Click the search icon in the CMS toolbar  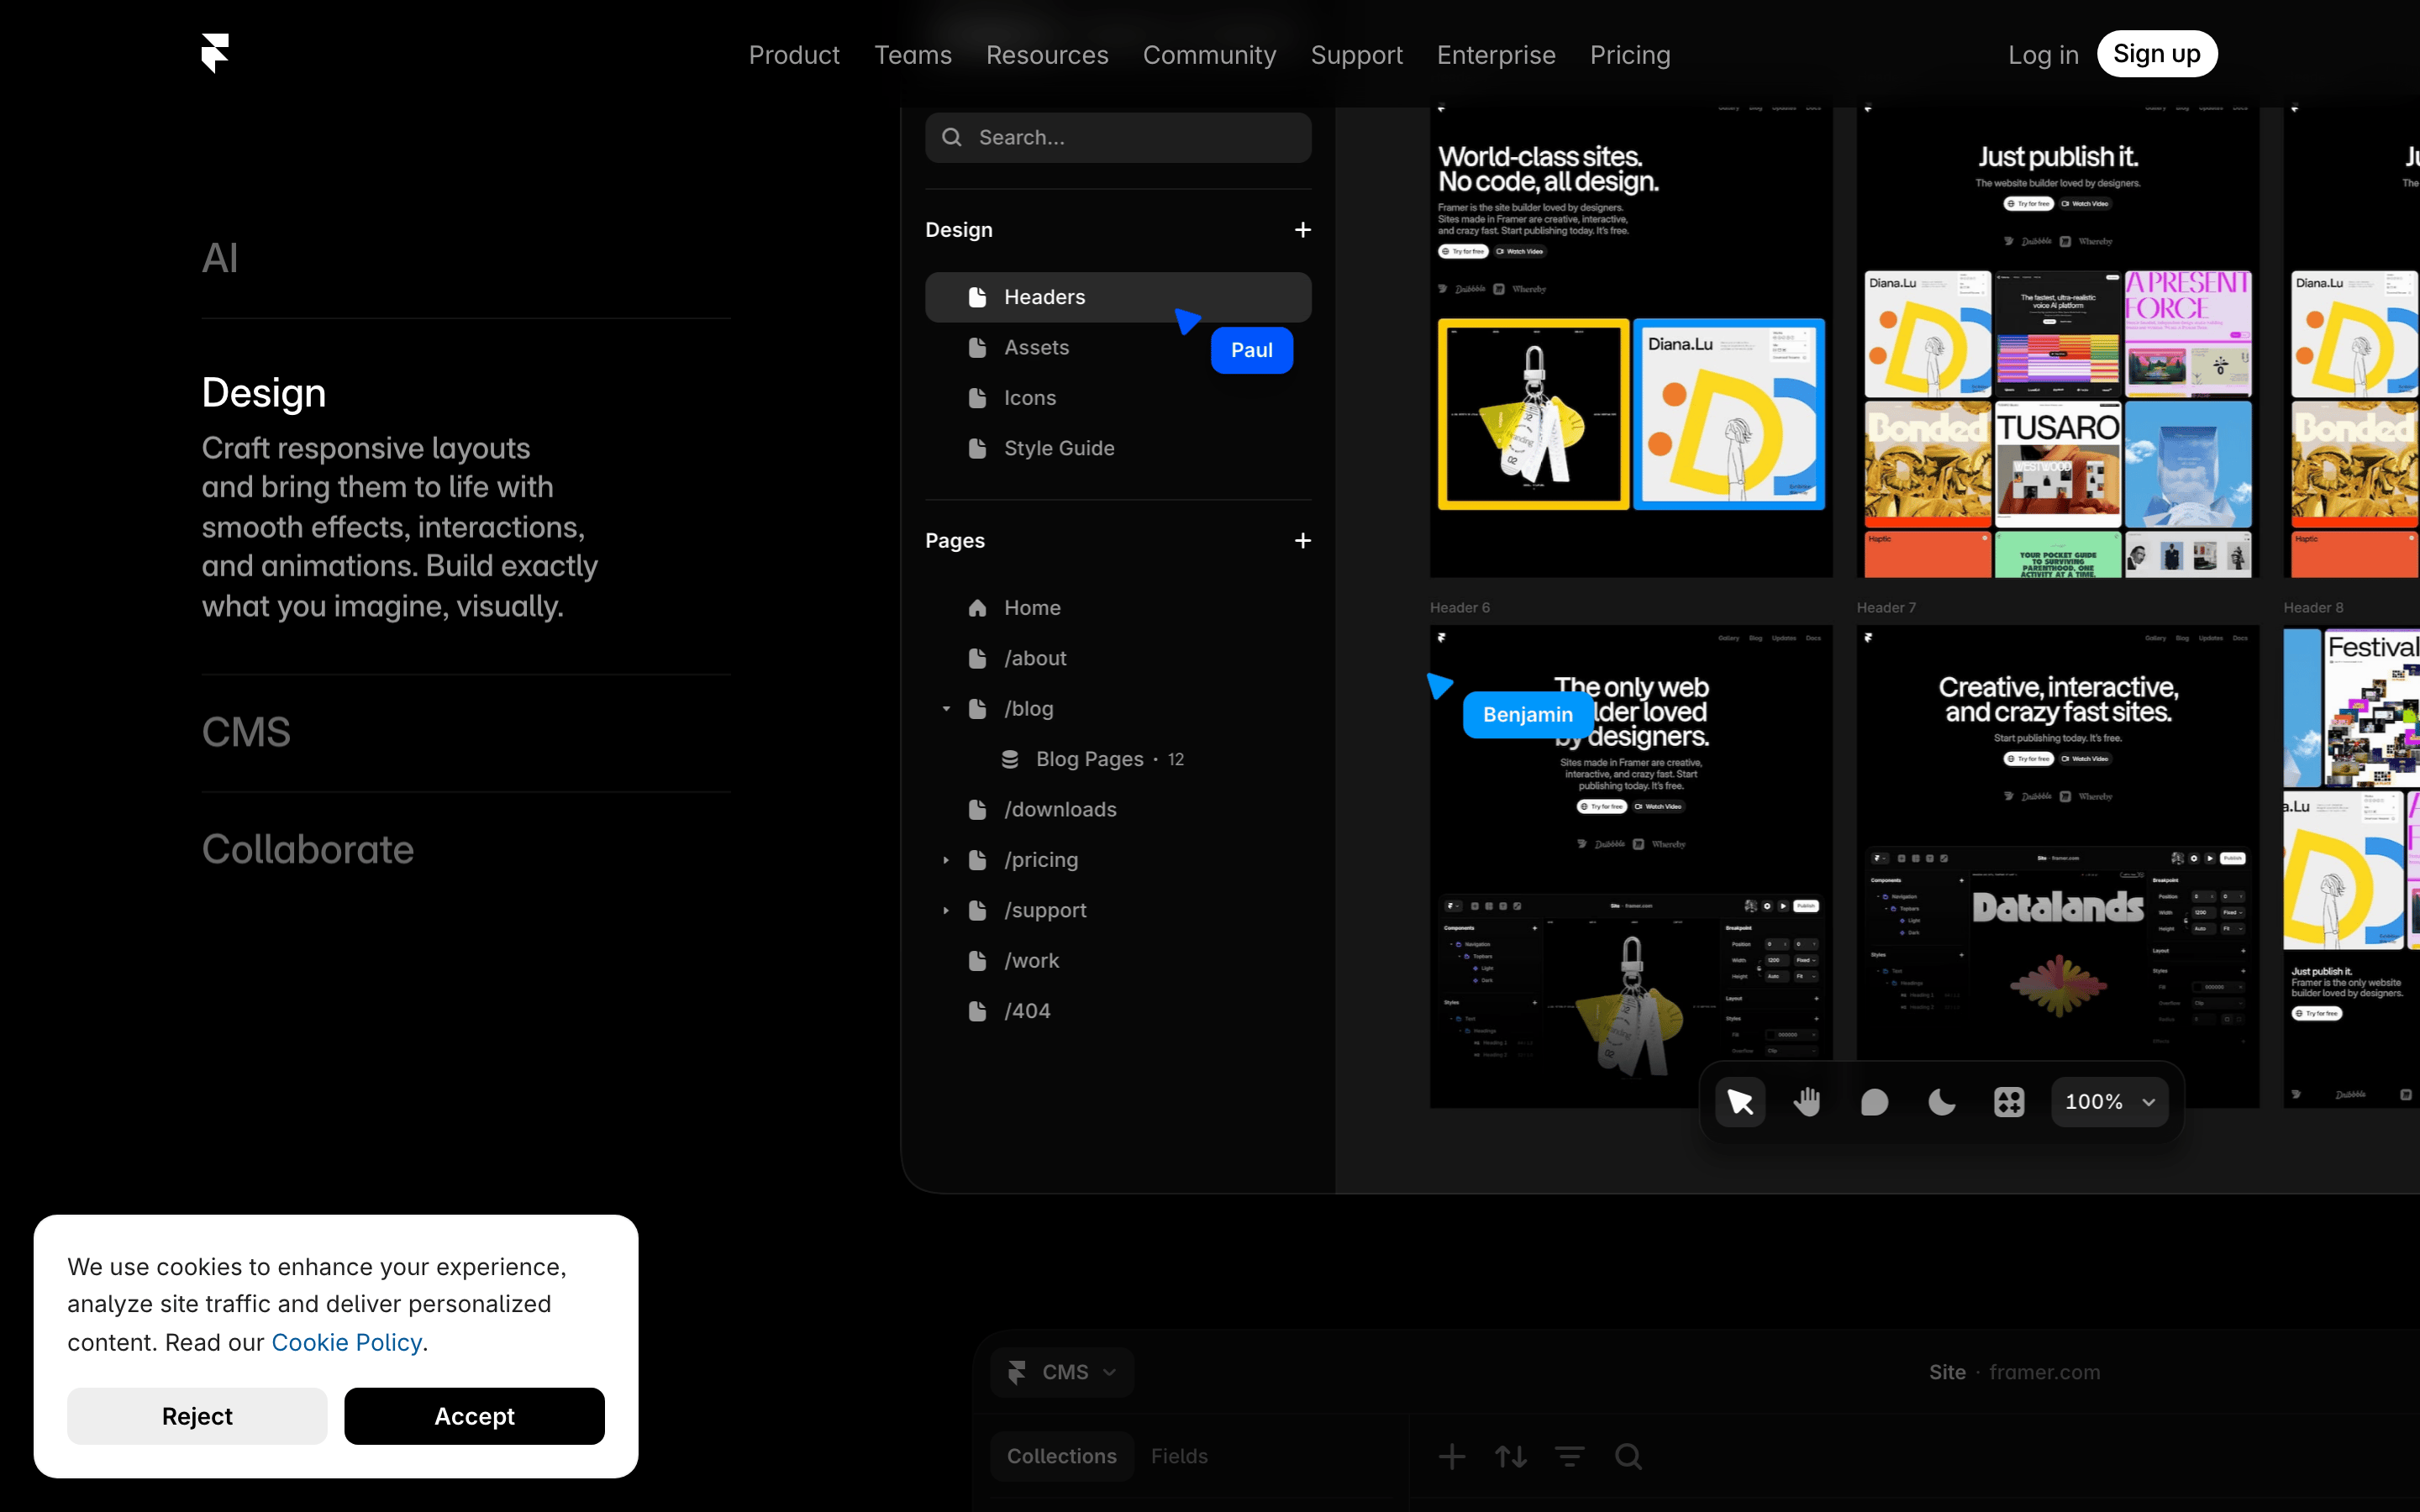click(x=1629, y=1457)
